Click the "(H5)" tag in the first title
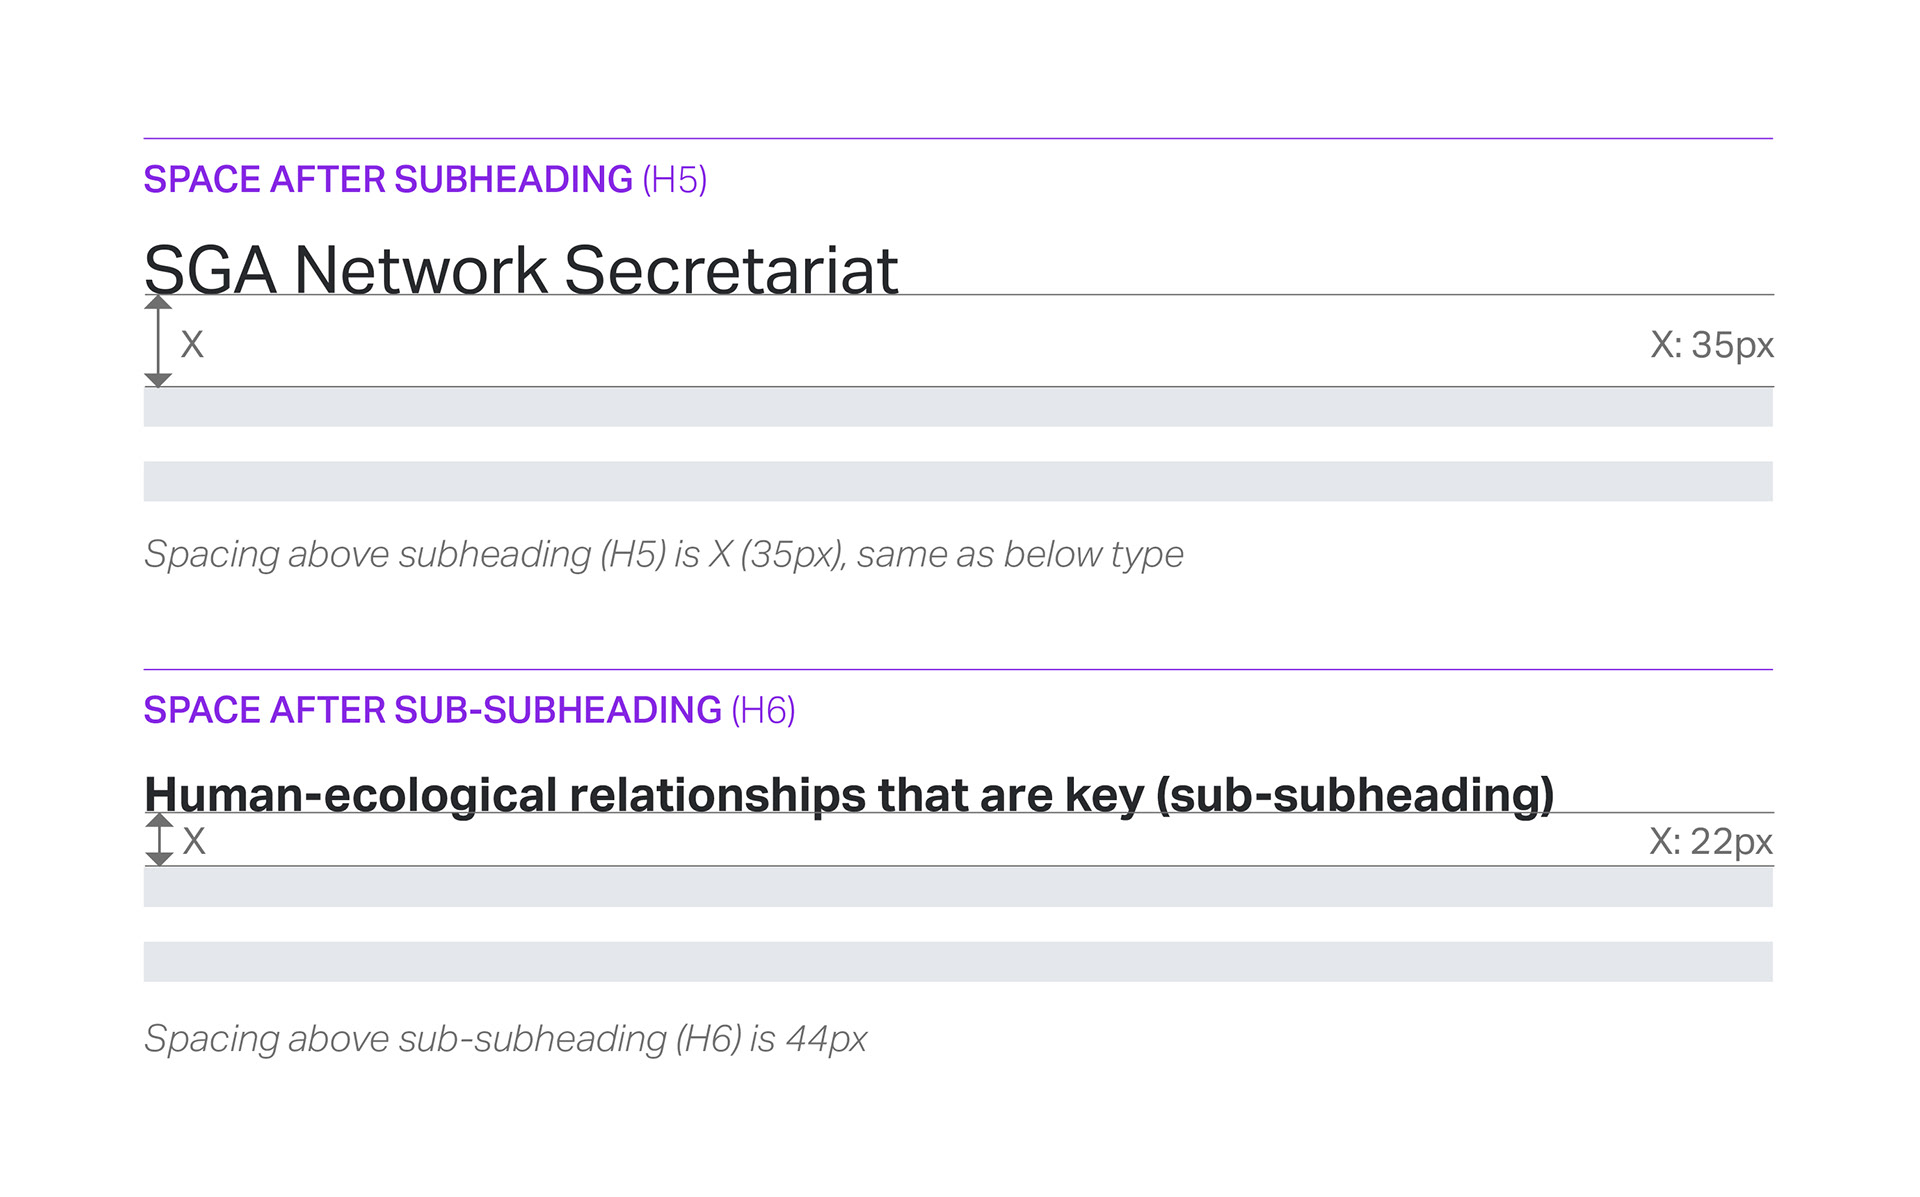1920x1197 pixels. (x=674, y=180)
